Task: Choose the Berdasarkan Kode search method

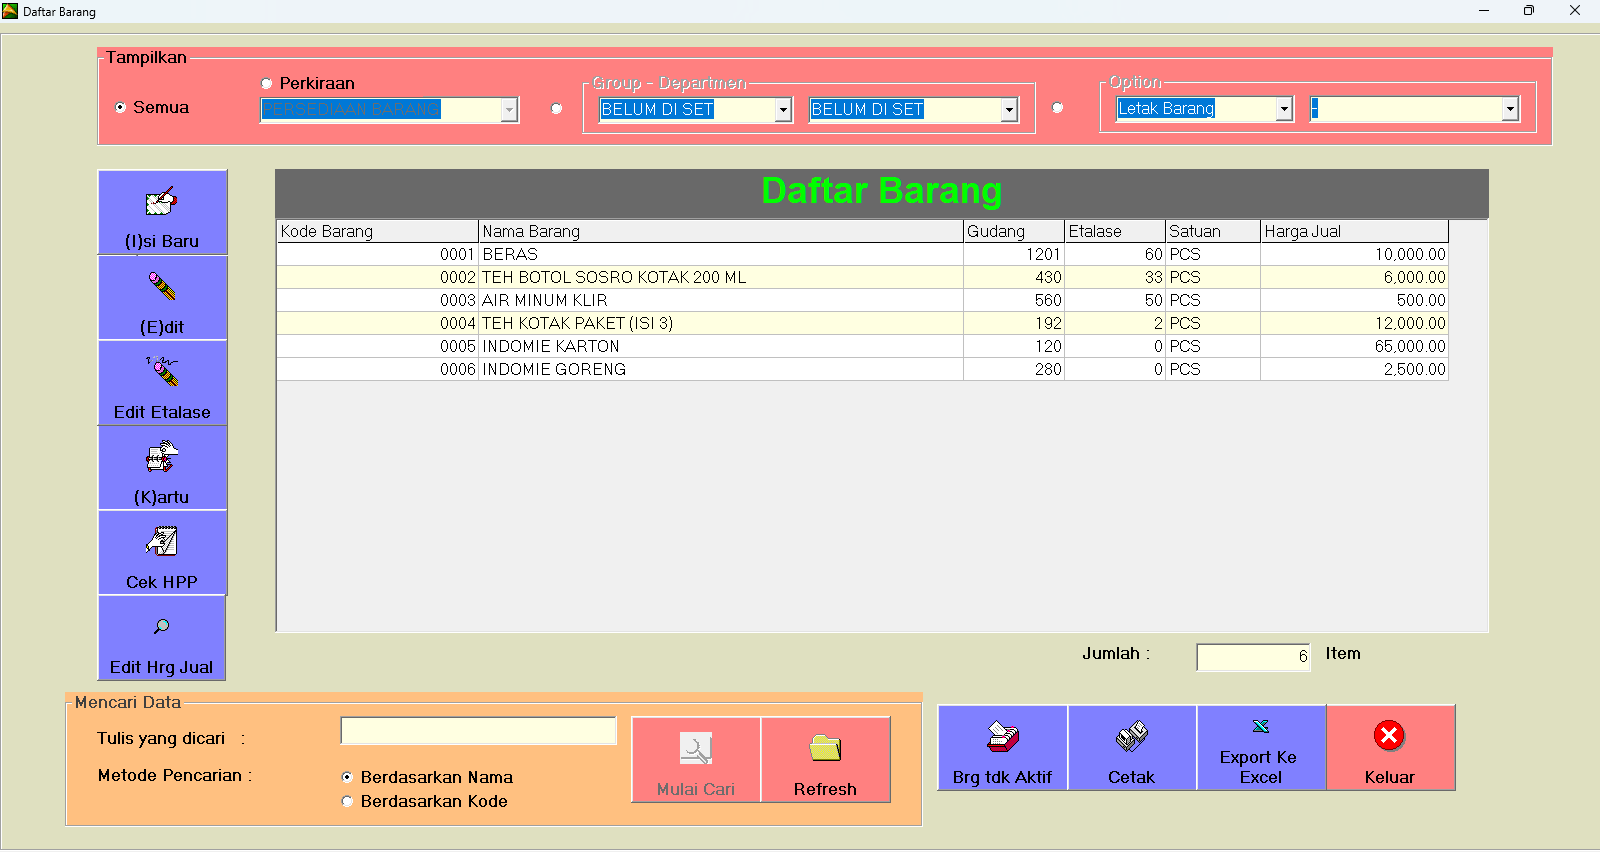Action: [348, 801]
